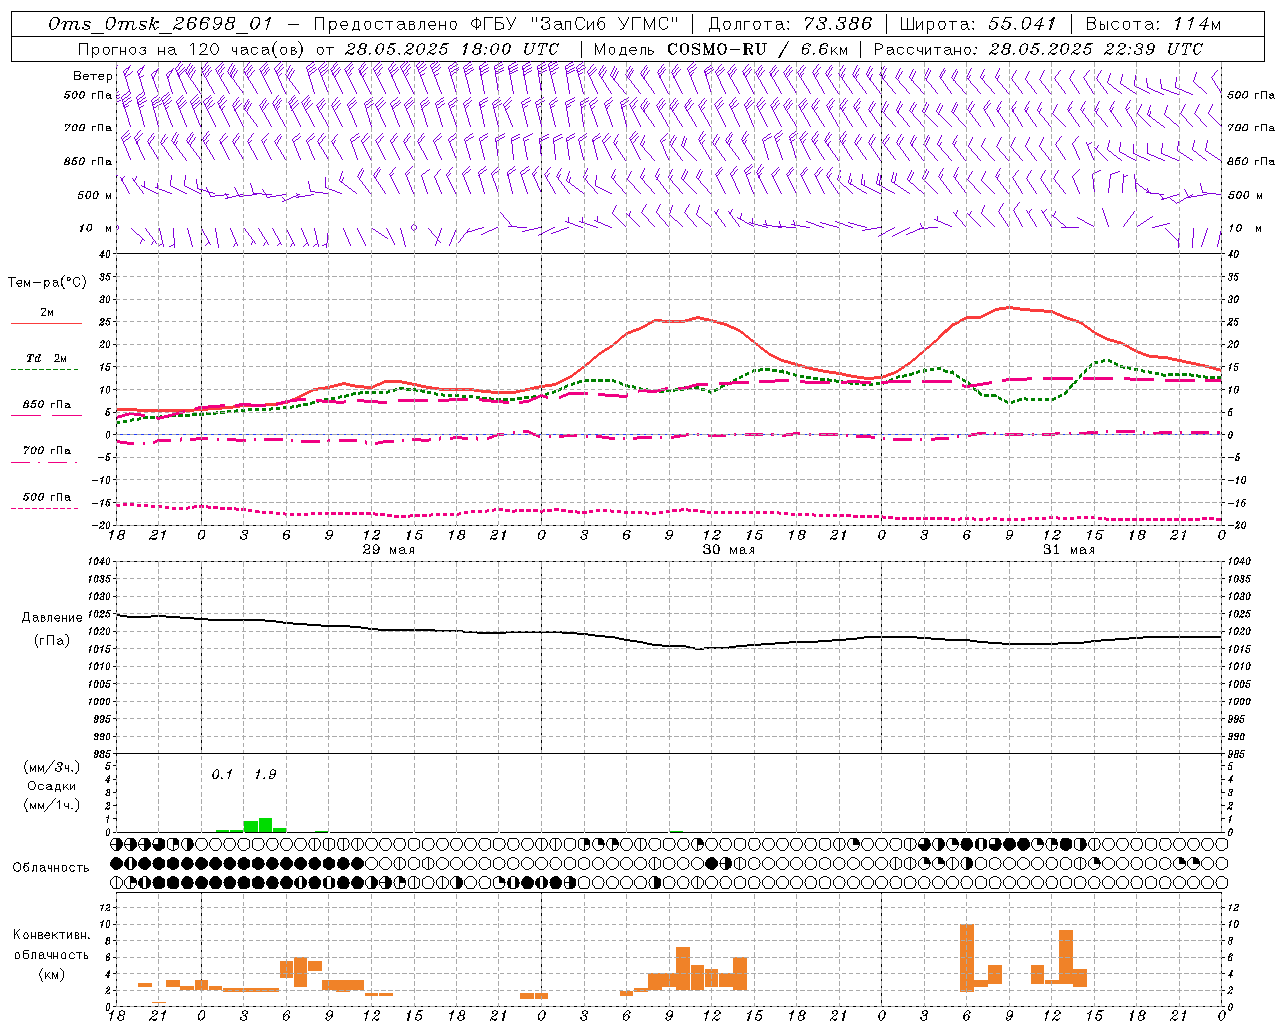
Task: Click the Ветер wind panel label
Action: pyautogui.click(x=92, y=76)
